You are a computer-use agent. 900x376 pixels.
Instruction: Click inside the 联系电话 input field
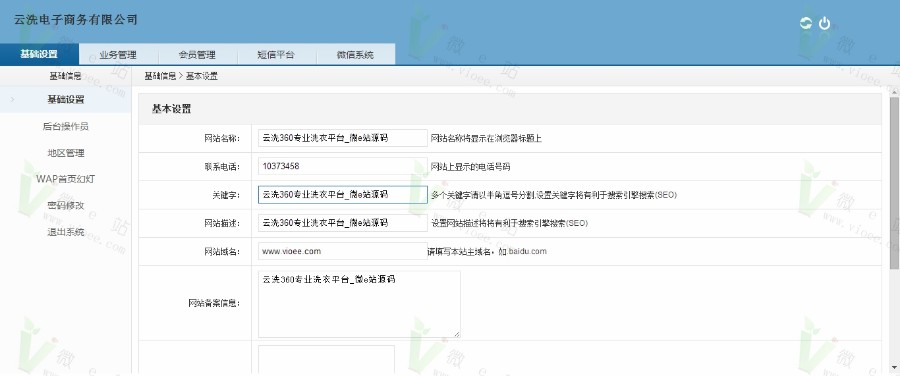pyautogui.click(x=343, y=166)
